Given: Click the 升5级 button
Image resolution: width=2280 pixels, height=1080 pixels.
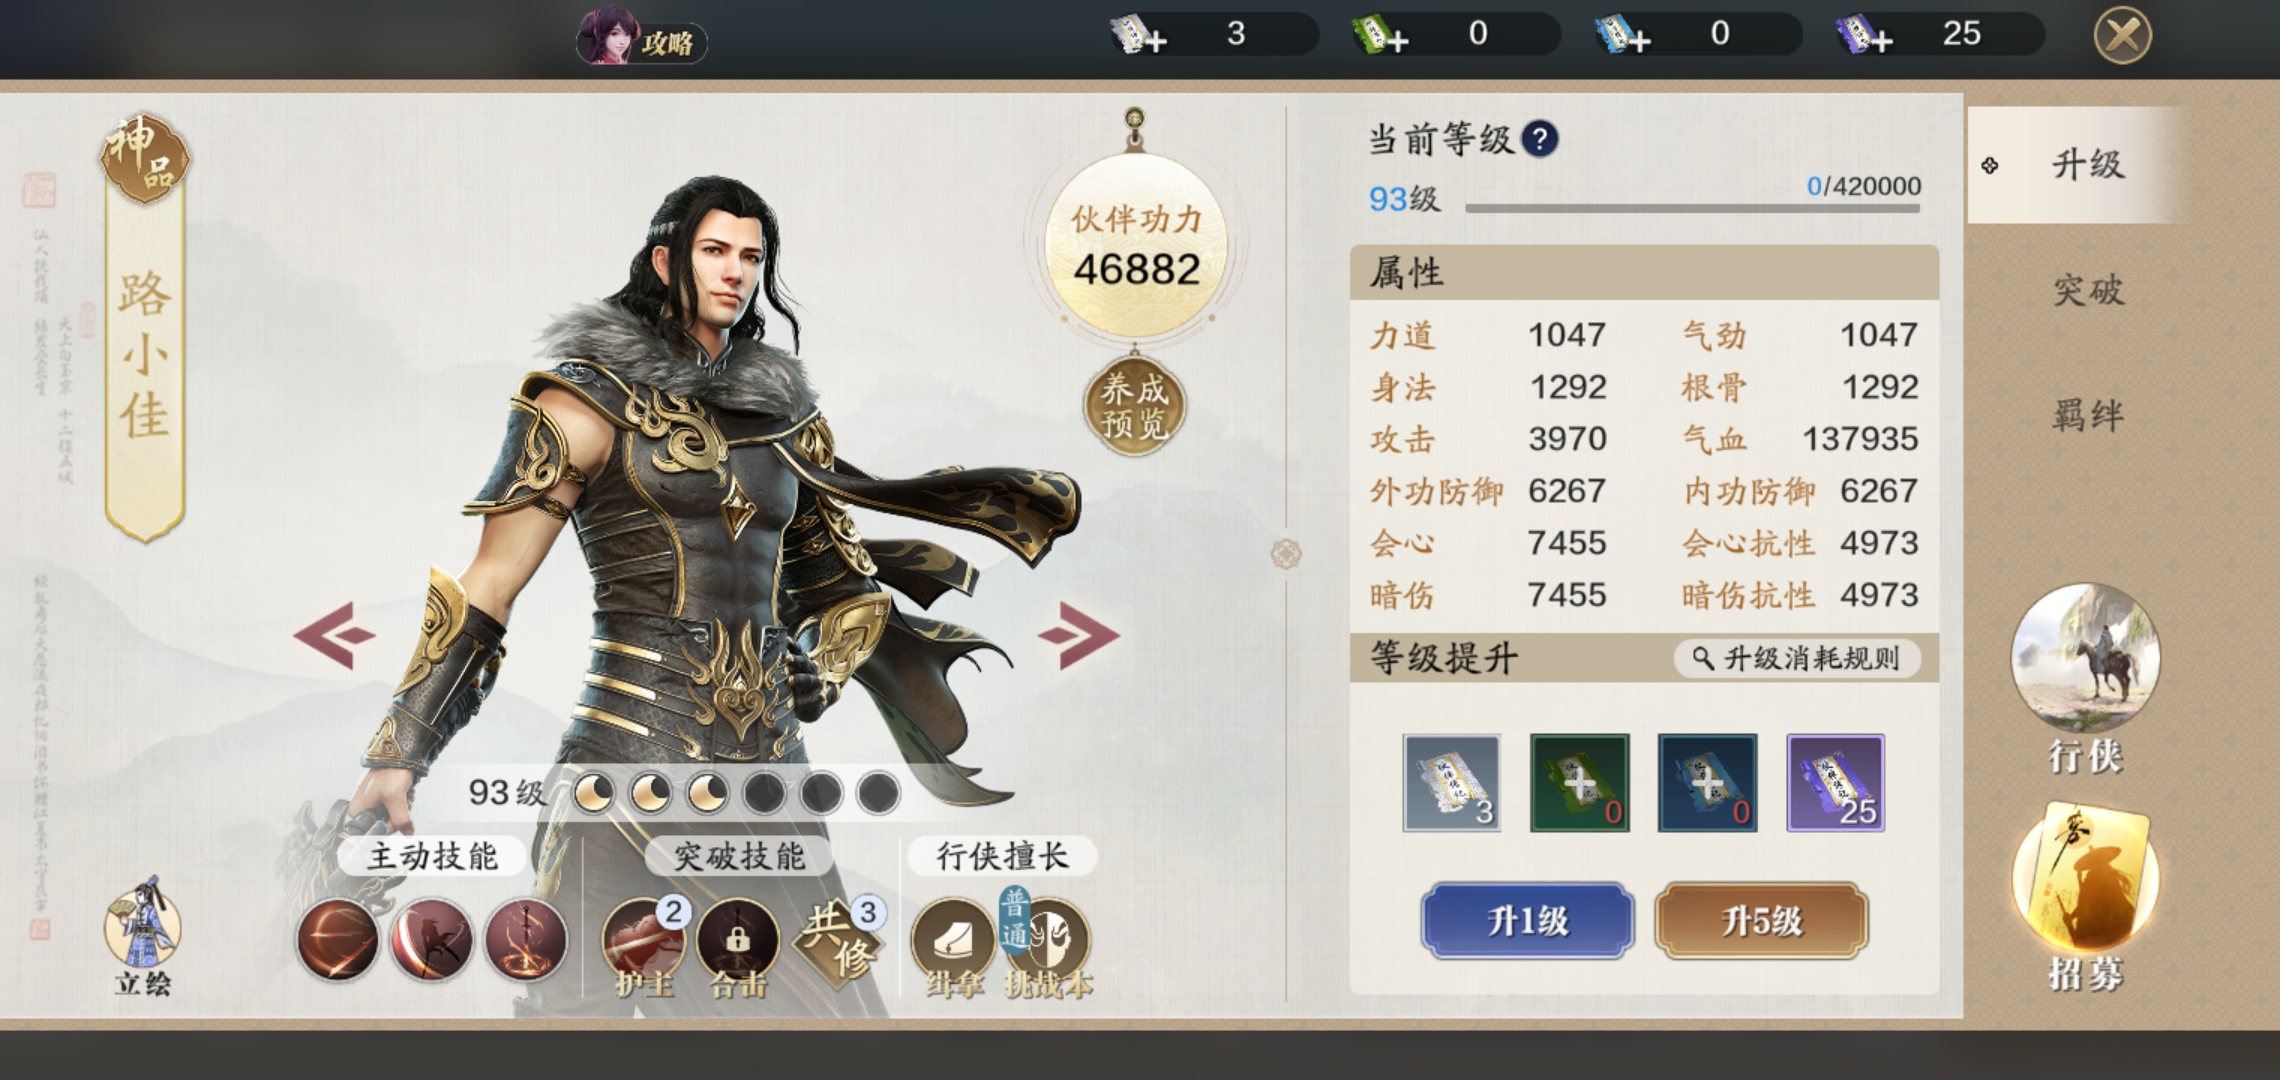Looking at the screenshot, I should pos(1761,920).
